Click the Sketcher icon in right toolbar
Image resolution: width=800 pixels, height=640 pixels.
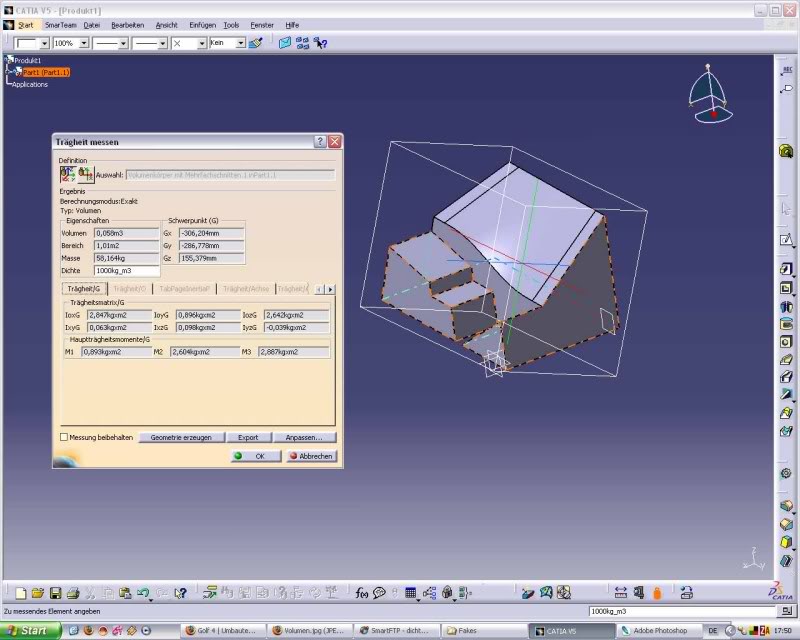786,239
